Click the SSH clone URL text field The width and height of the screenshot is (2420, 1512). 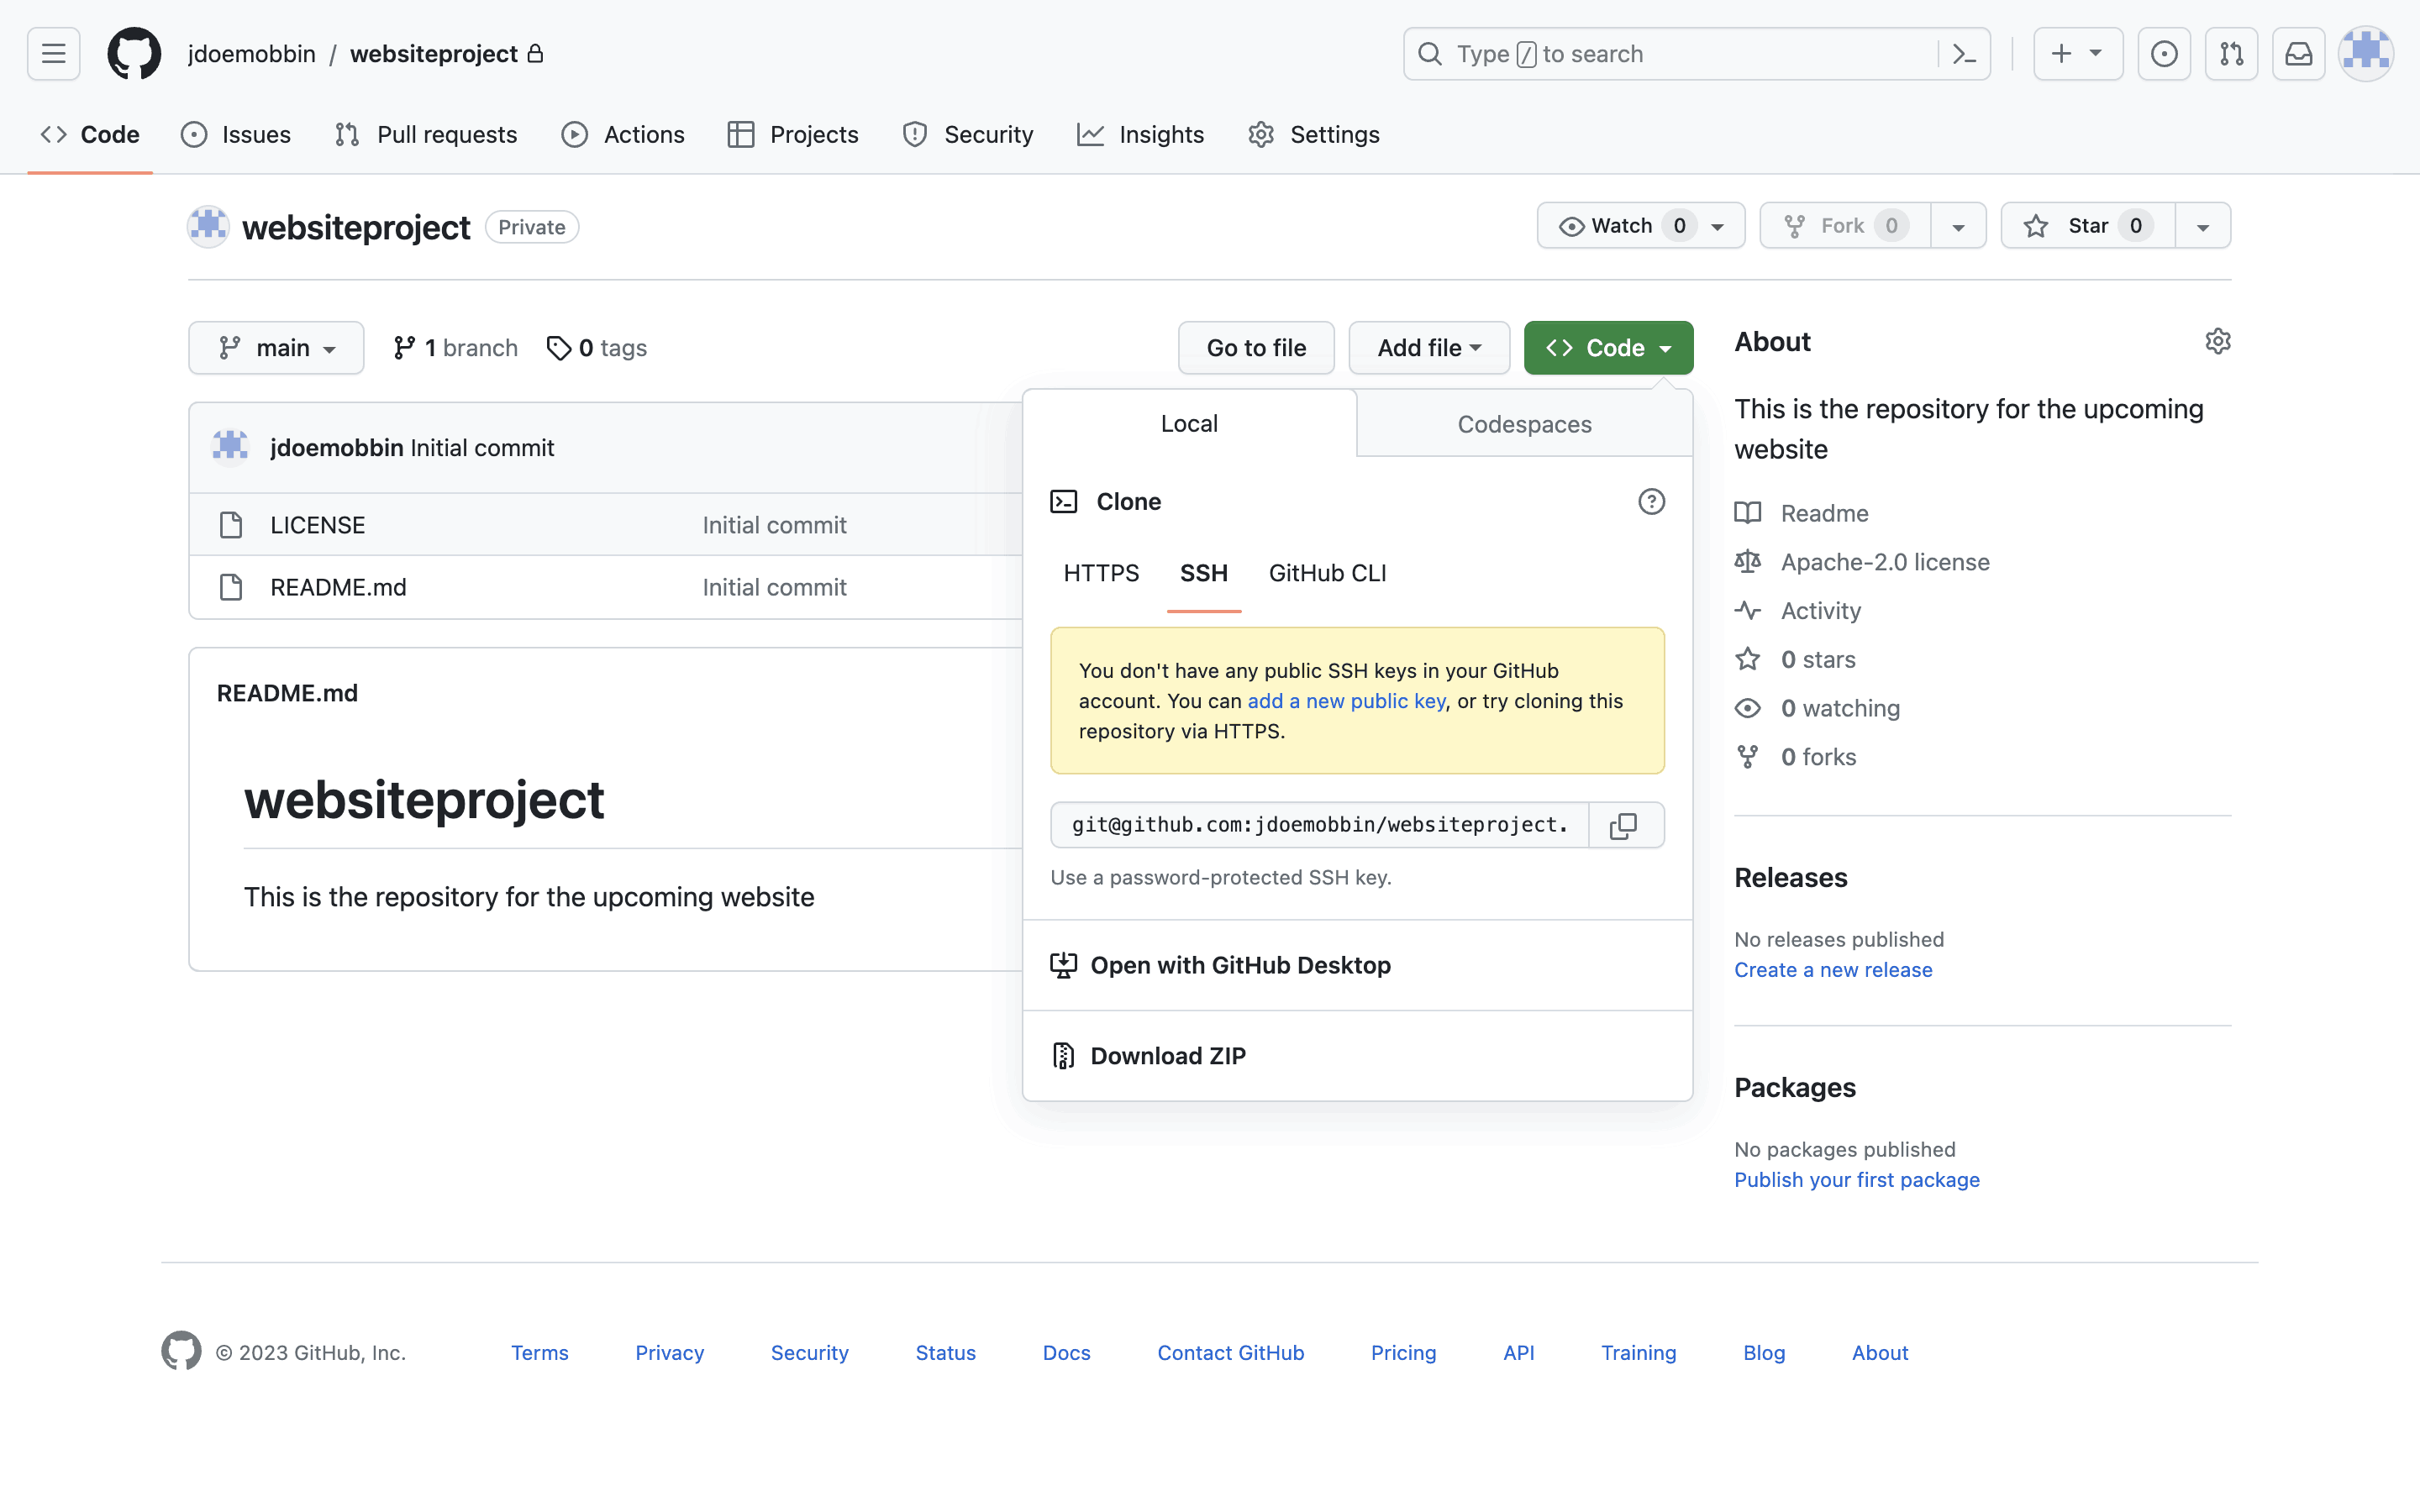coord(1319,825)
